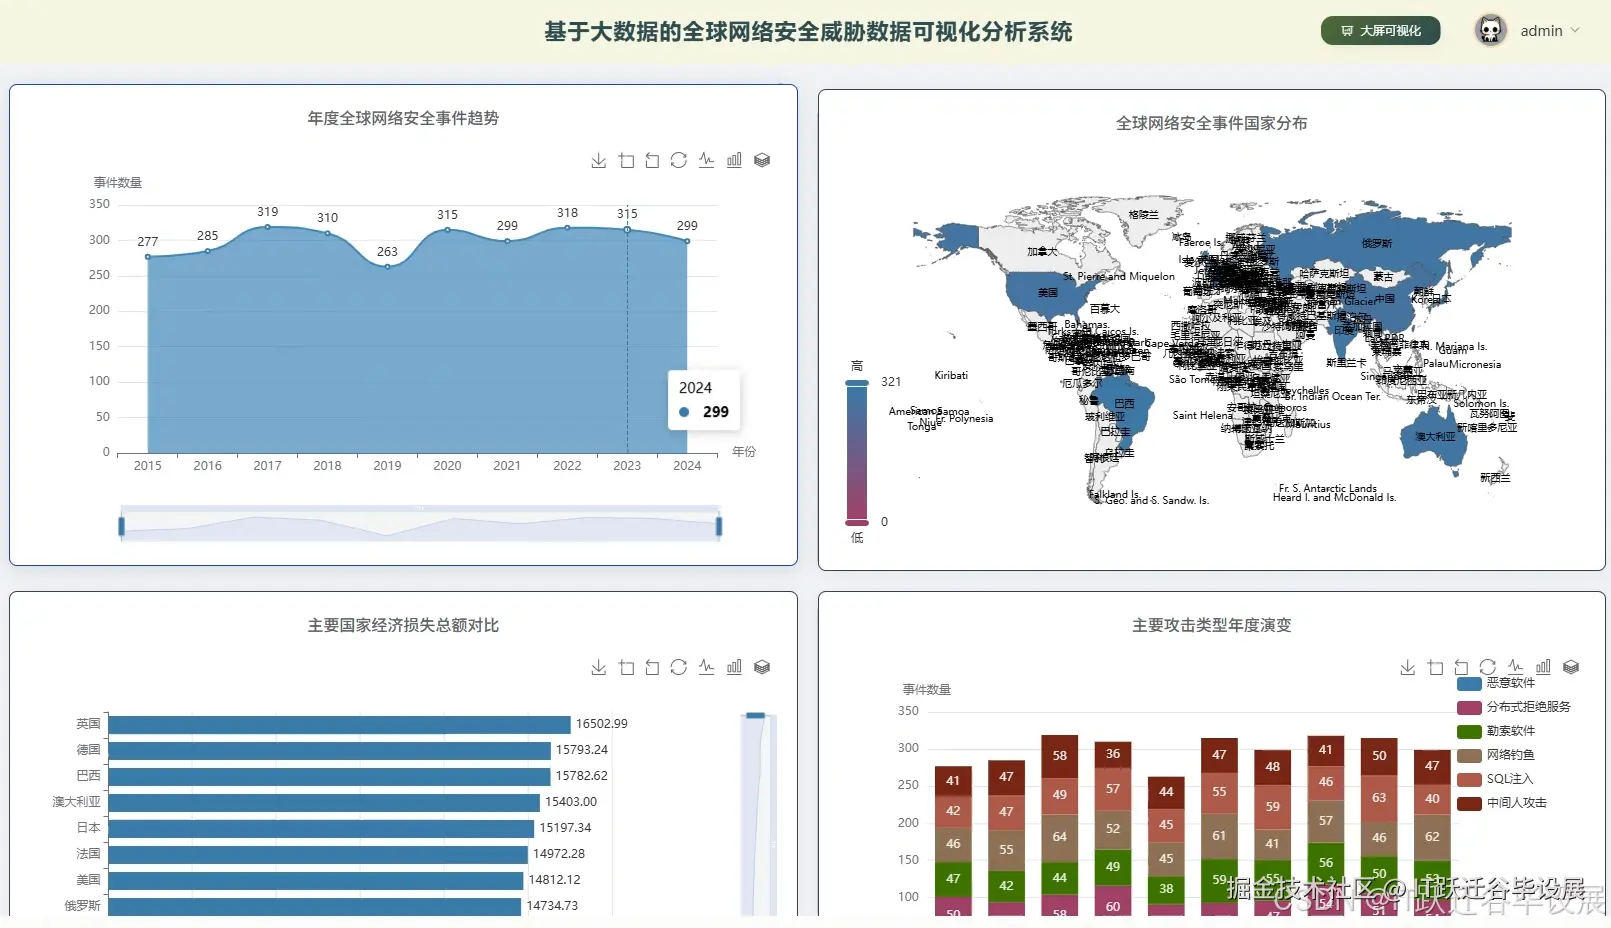Switch annual trend chart to bar view
The width and height of the screenshot is (1611, 928).
[734, 160]
